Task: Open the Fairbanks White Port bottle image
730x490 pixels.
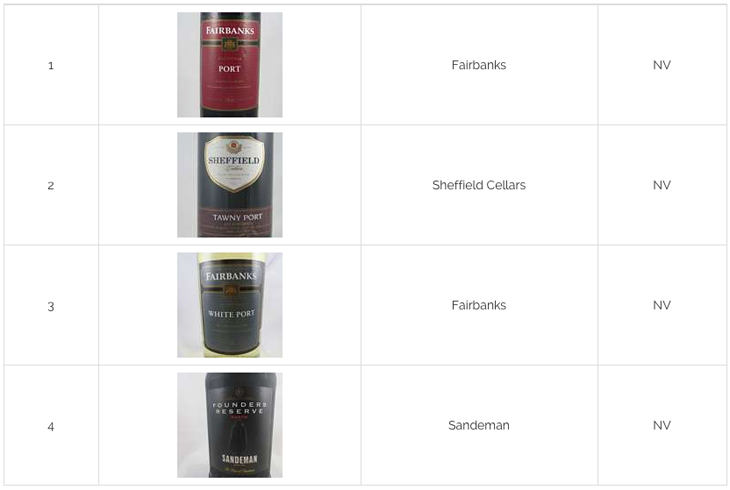Action: pyautogui.click(x=230, y=305)
